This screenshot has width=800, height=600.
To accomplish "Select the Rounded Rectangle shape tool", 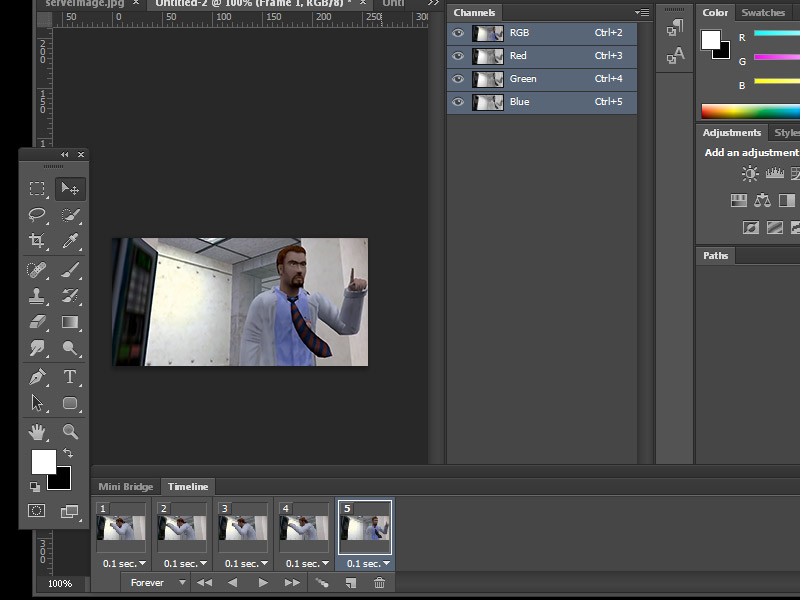I will (70, 403).
